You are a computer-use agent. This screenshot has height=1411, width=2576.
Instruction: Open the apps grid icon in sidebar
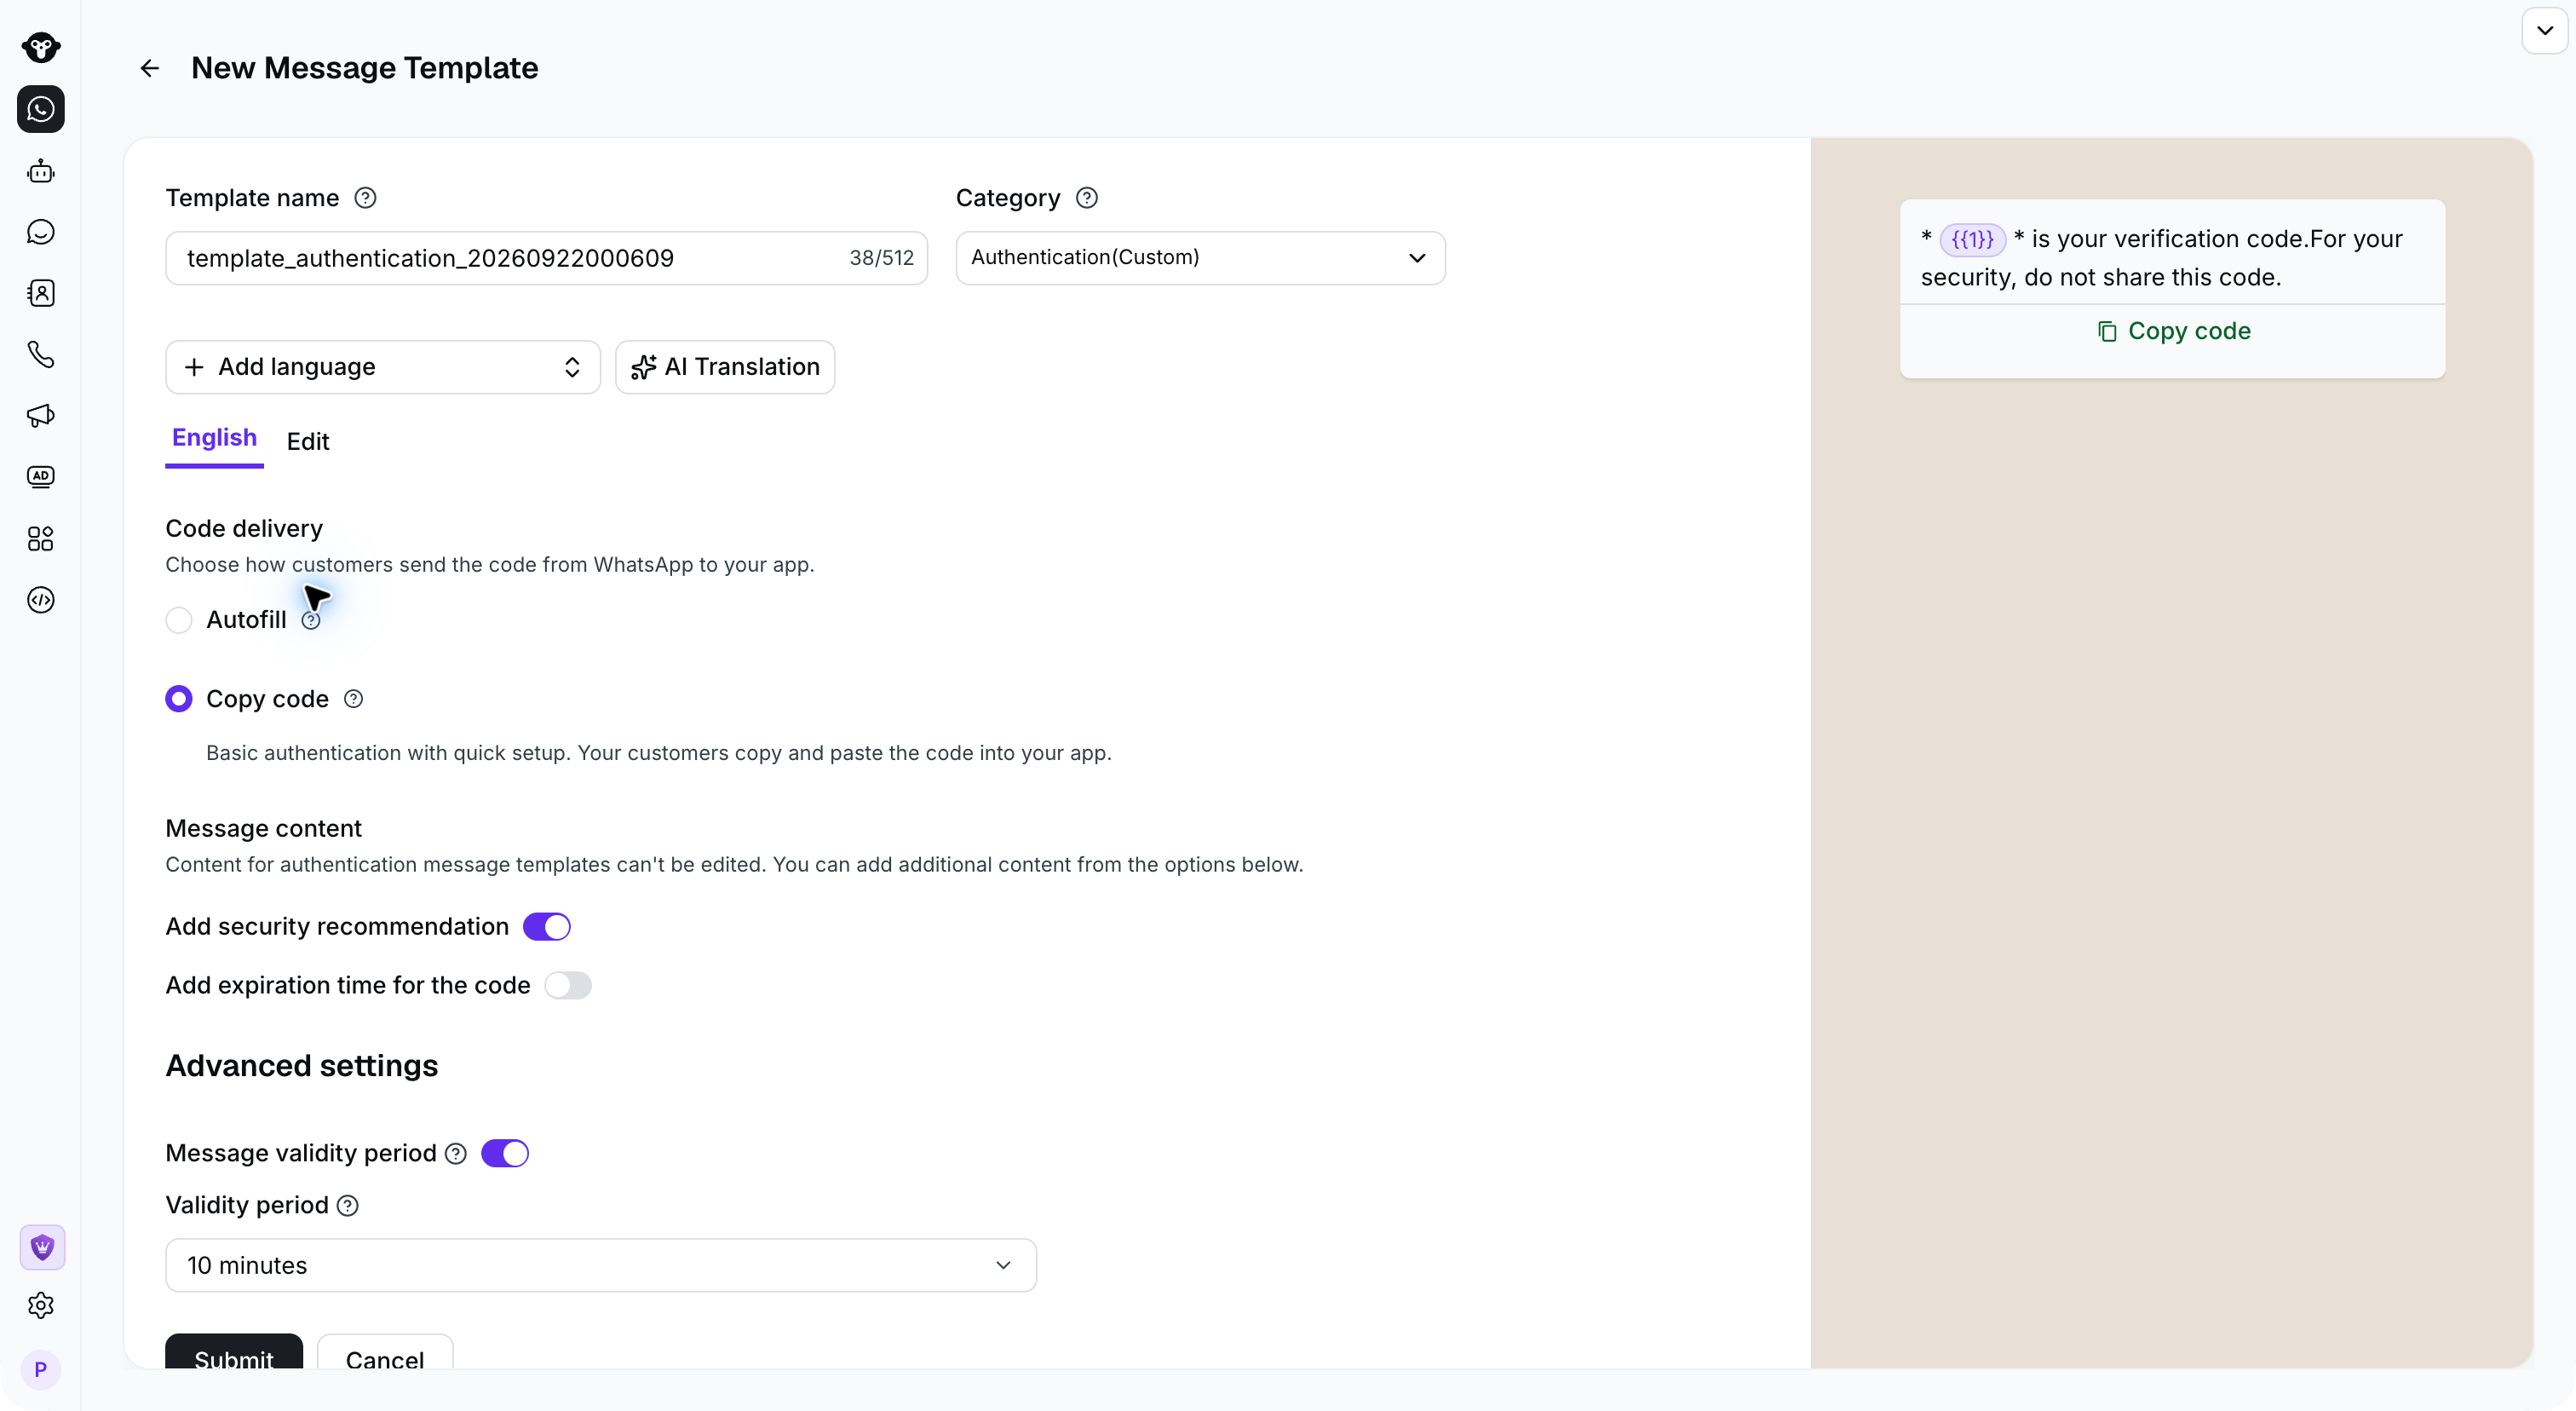(x=41, y=539)
